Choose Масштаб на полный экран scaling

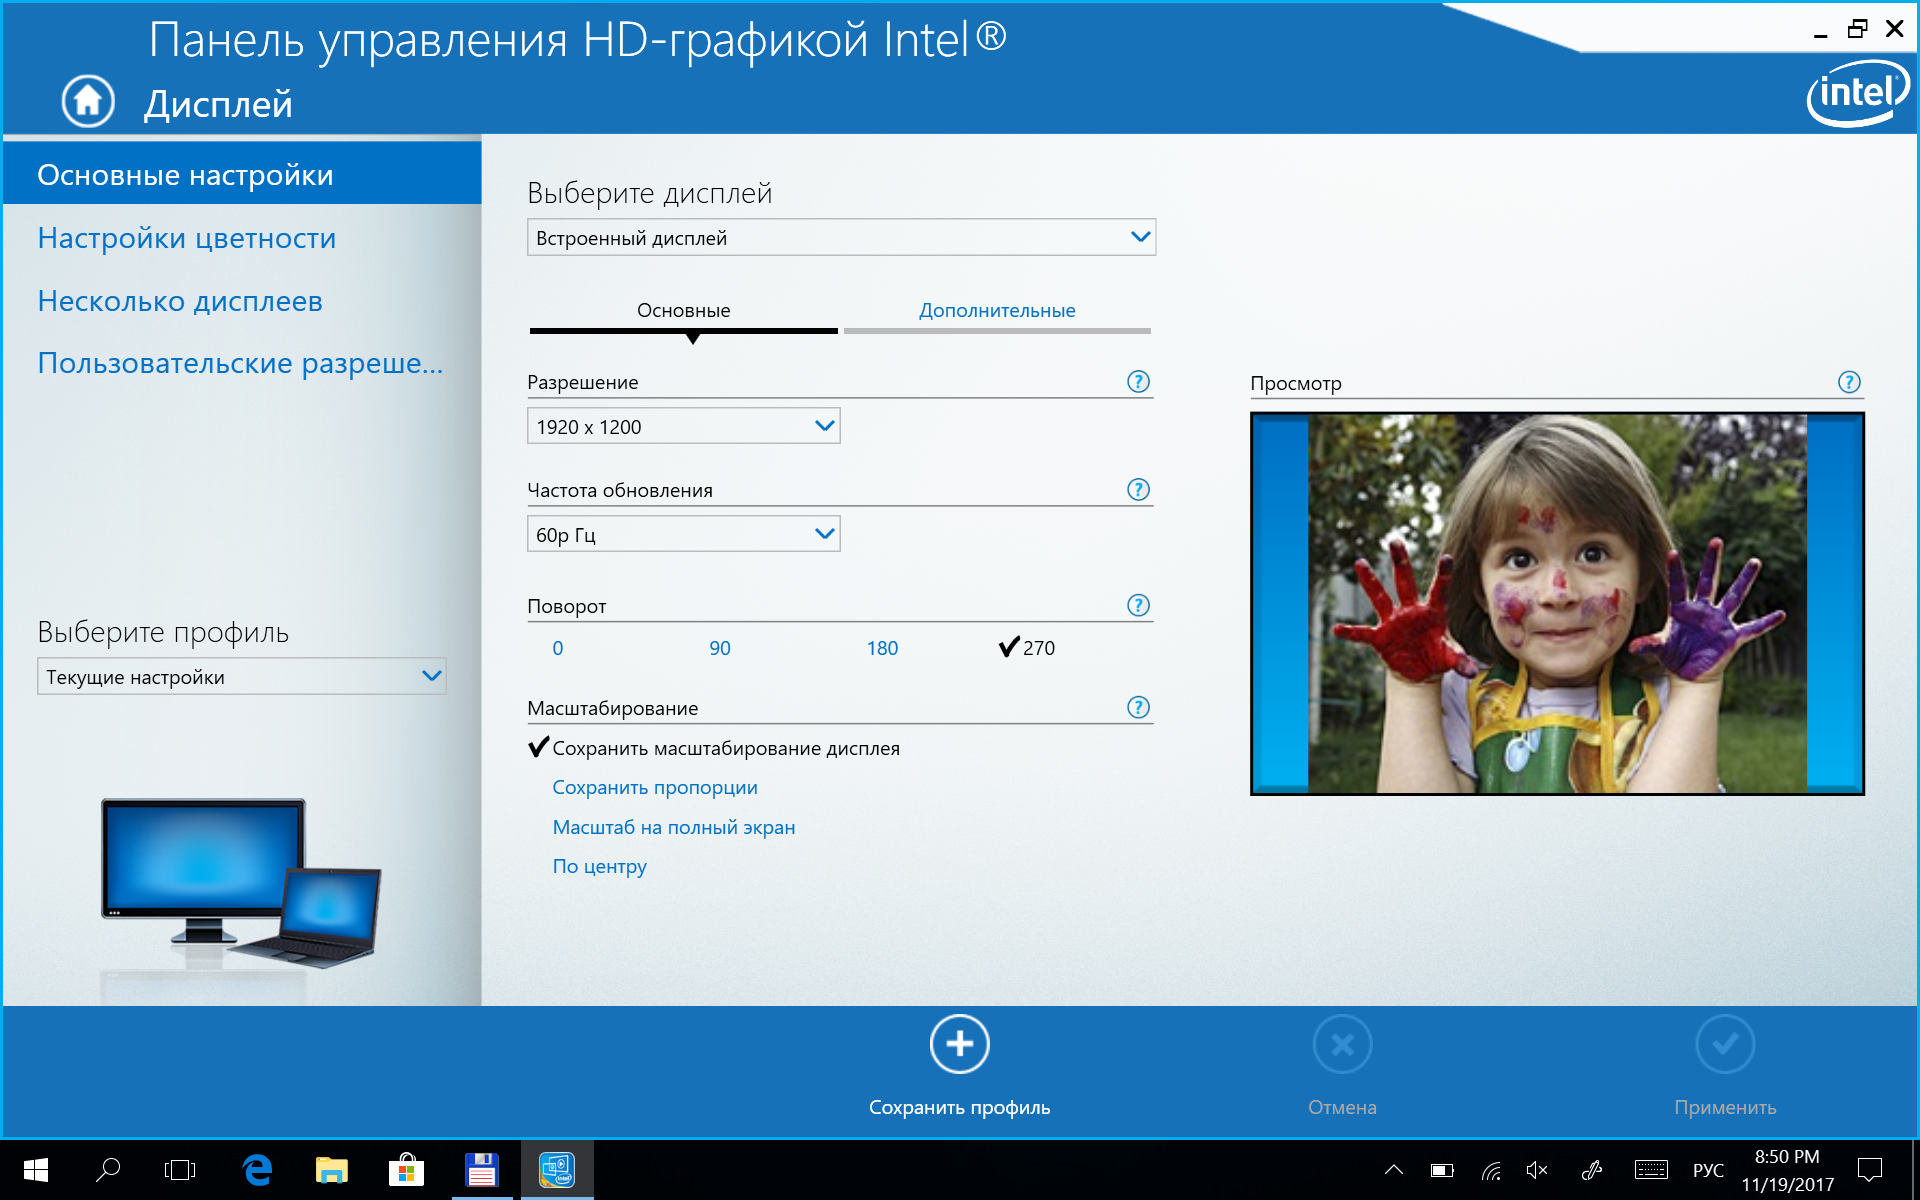[x=674, y=827]
